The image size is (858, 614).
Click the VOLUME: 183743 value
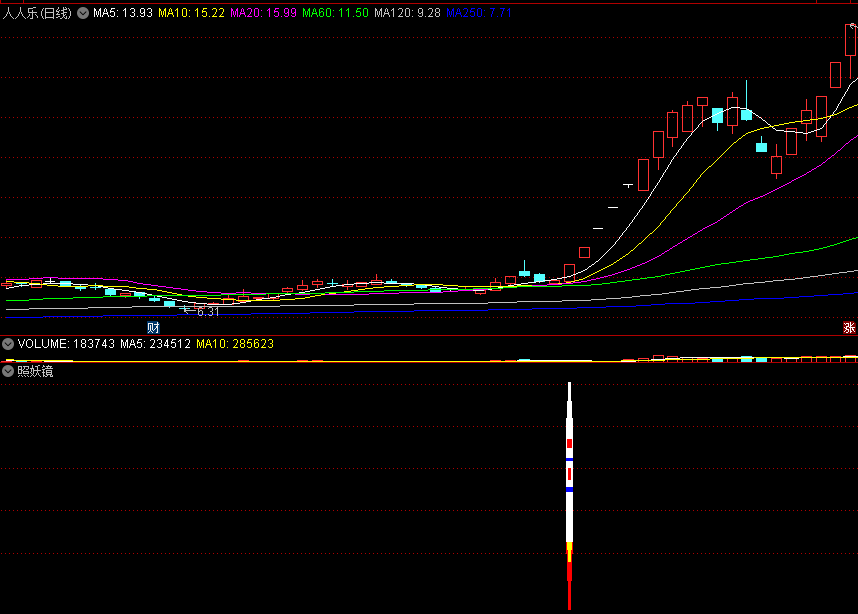[x=66, y=344]
